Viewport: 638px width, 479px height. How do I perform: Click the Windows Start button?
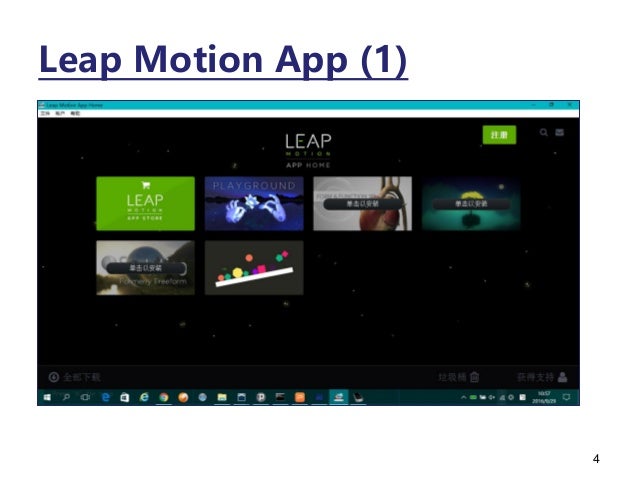(47, 397)
